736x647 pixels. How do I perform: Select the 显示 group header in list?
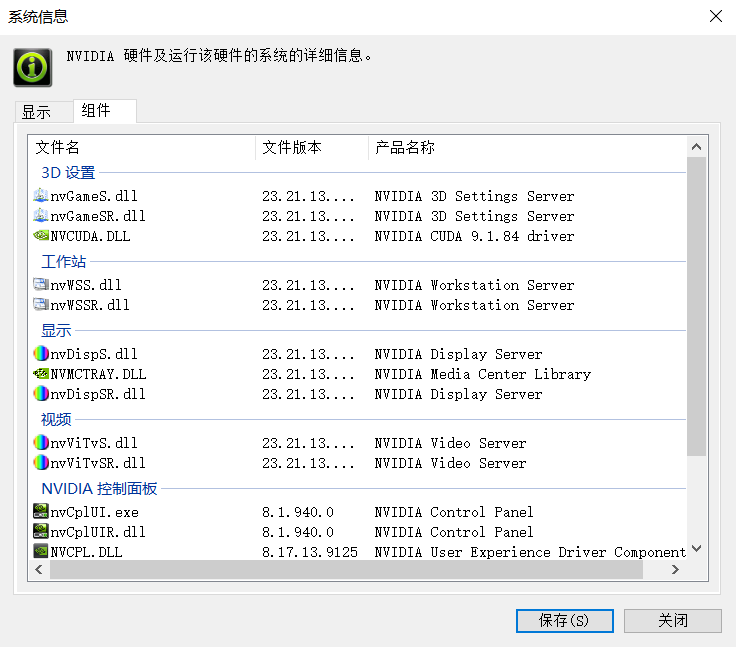click(56, 331)
